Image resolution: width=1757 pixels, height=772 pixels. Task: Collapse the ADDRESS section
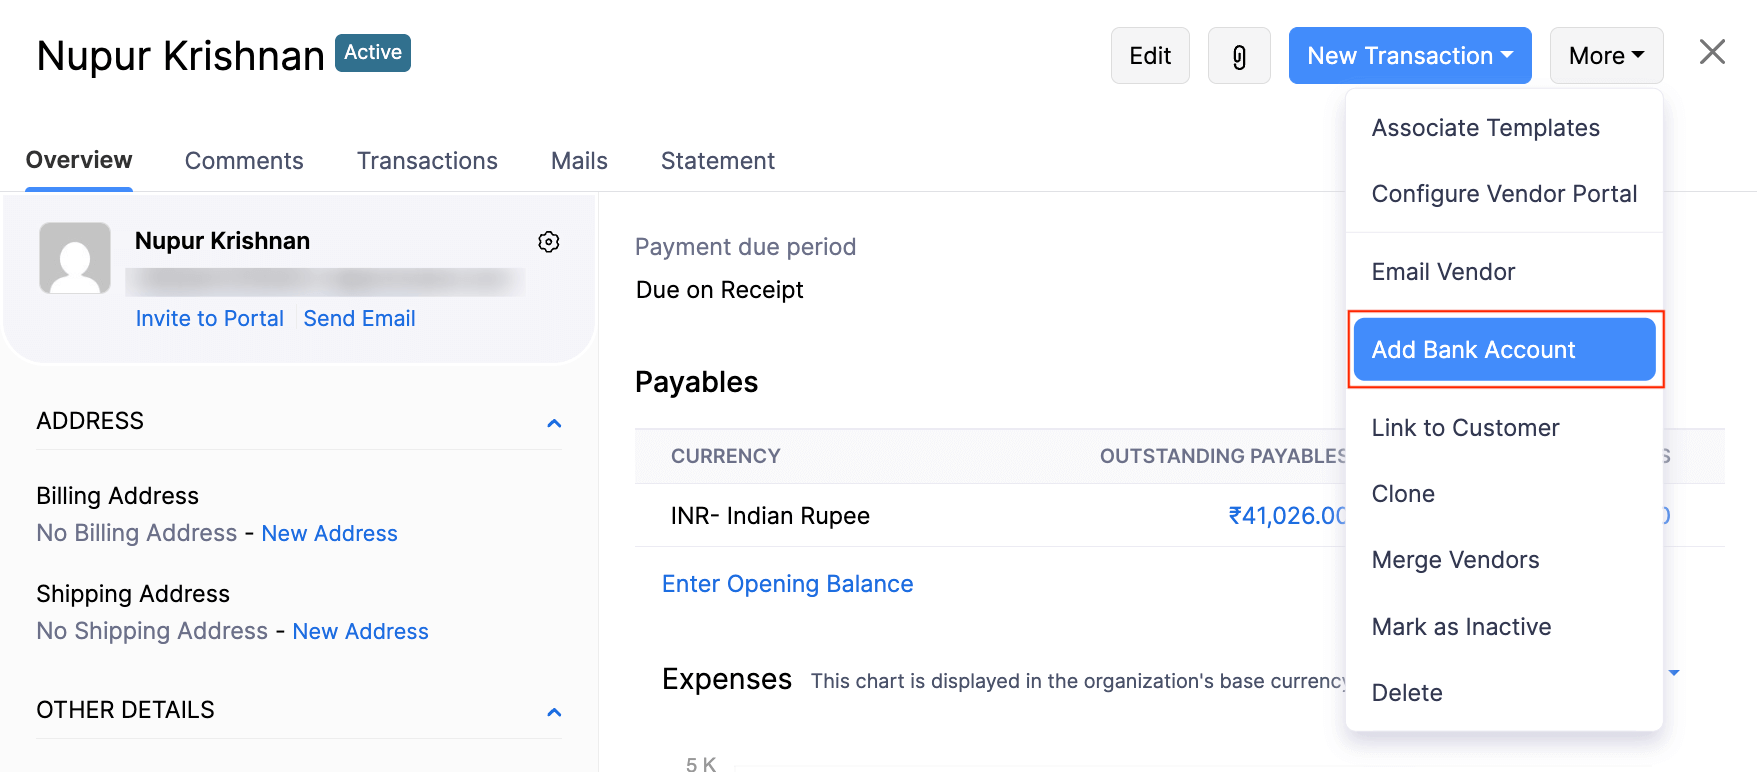click(x=554, y=423)
